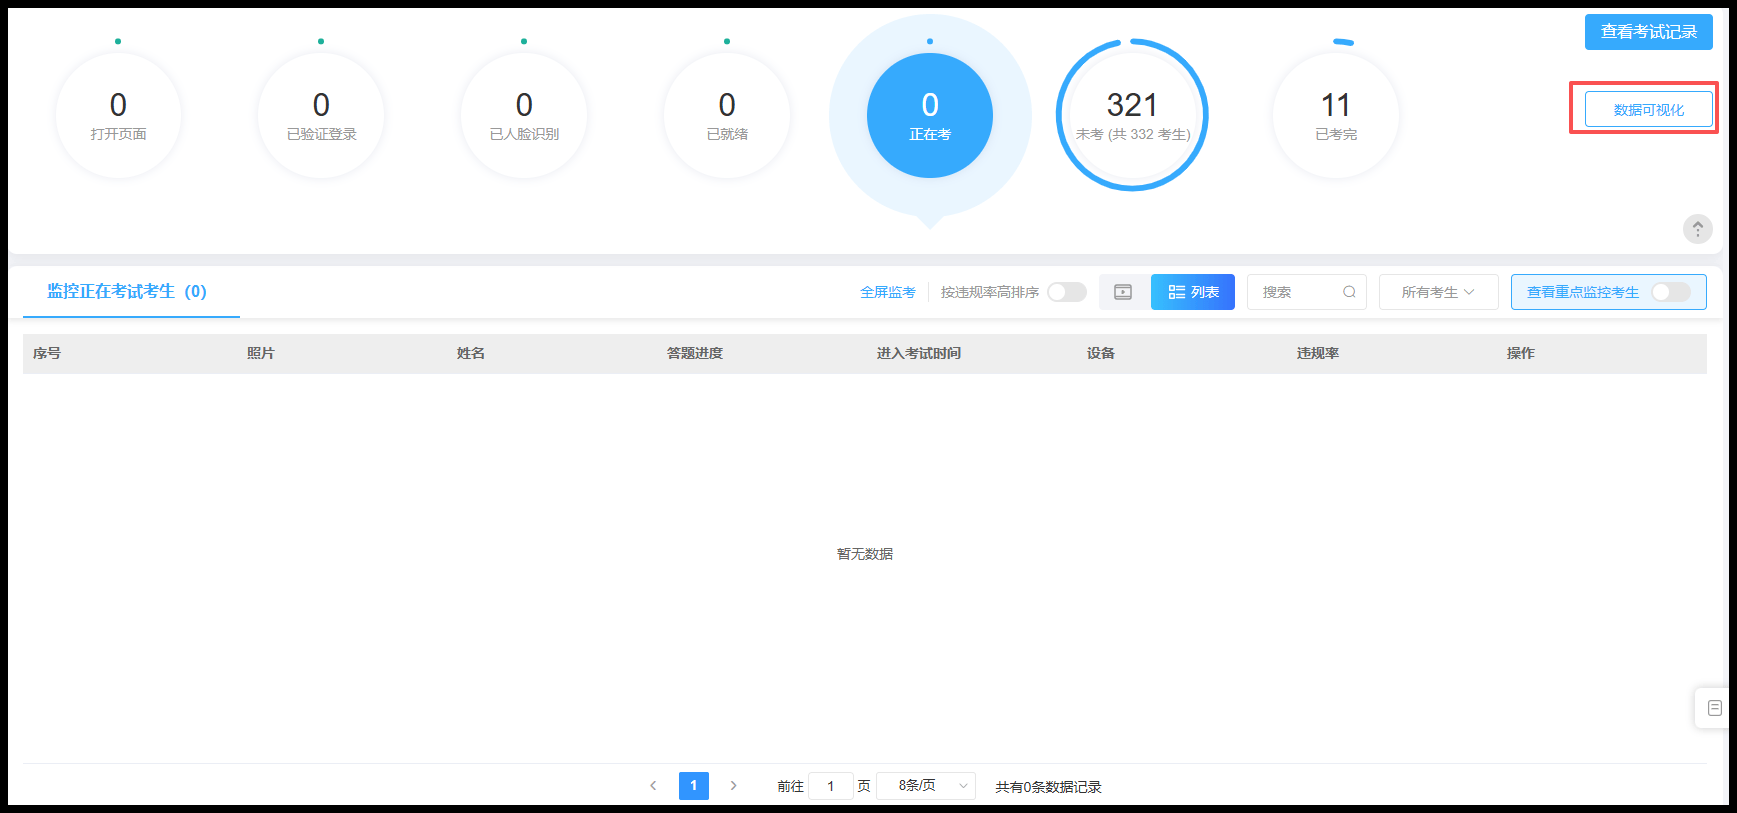Collapse the statistics panel with the up-arrow icon
This screenshot has height=813, width=1737.
click(1697, 229)
